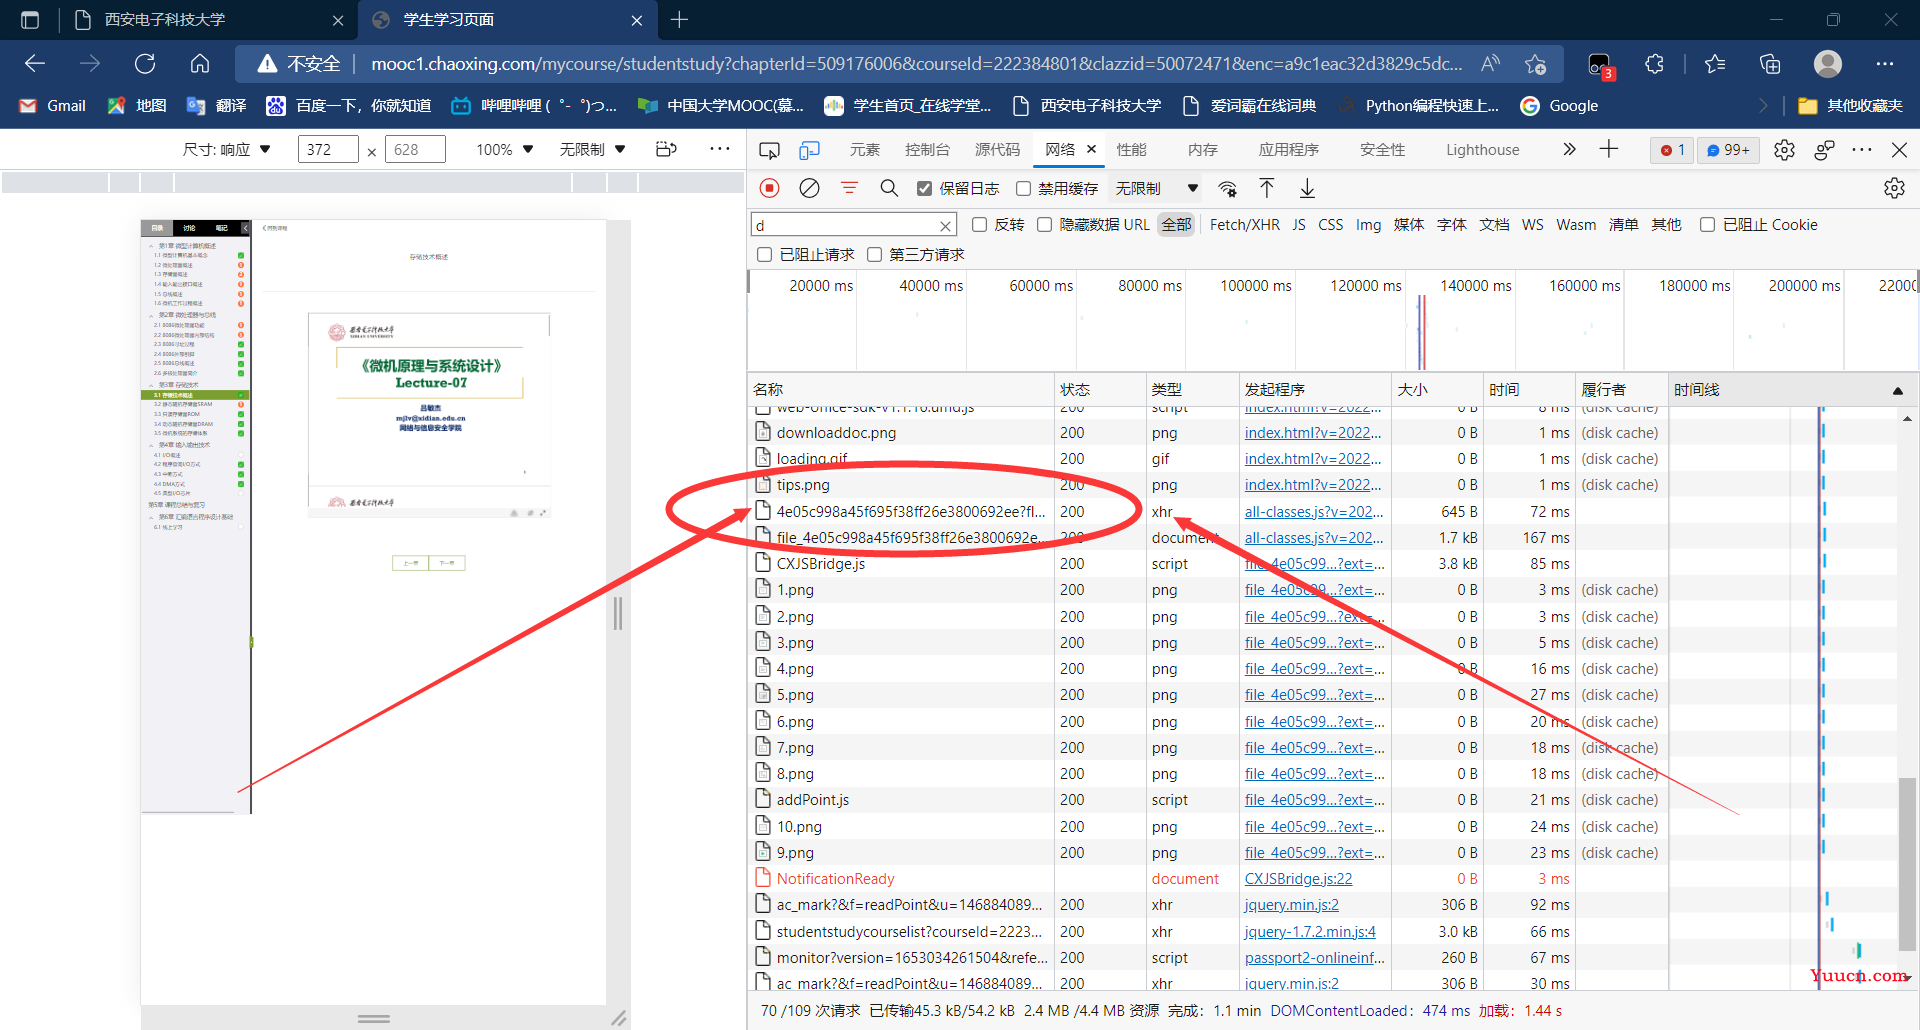Check the 反转 filter checkbox
The image size is (1920, 1030).
coord(980,225)
